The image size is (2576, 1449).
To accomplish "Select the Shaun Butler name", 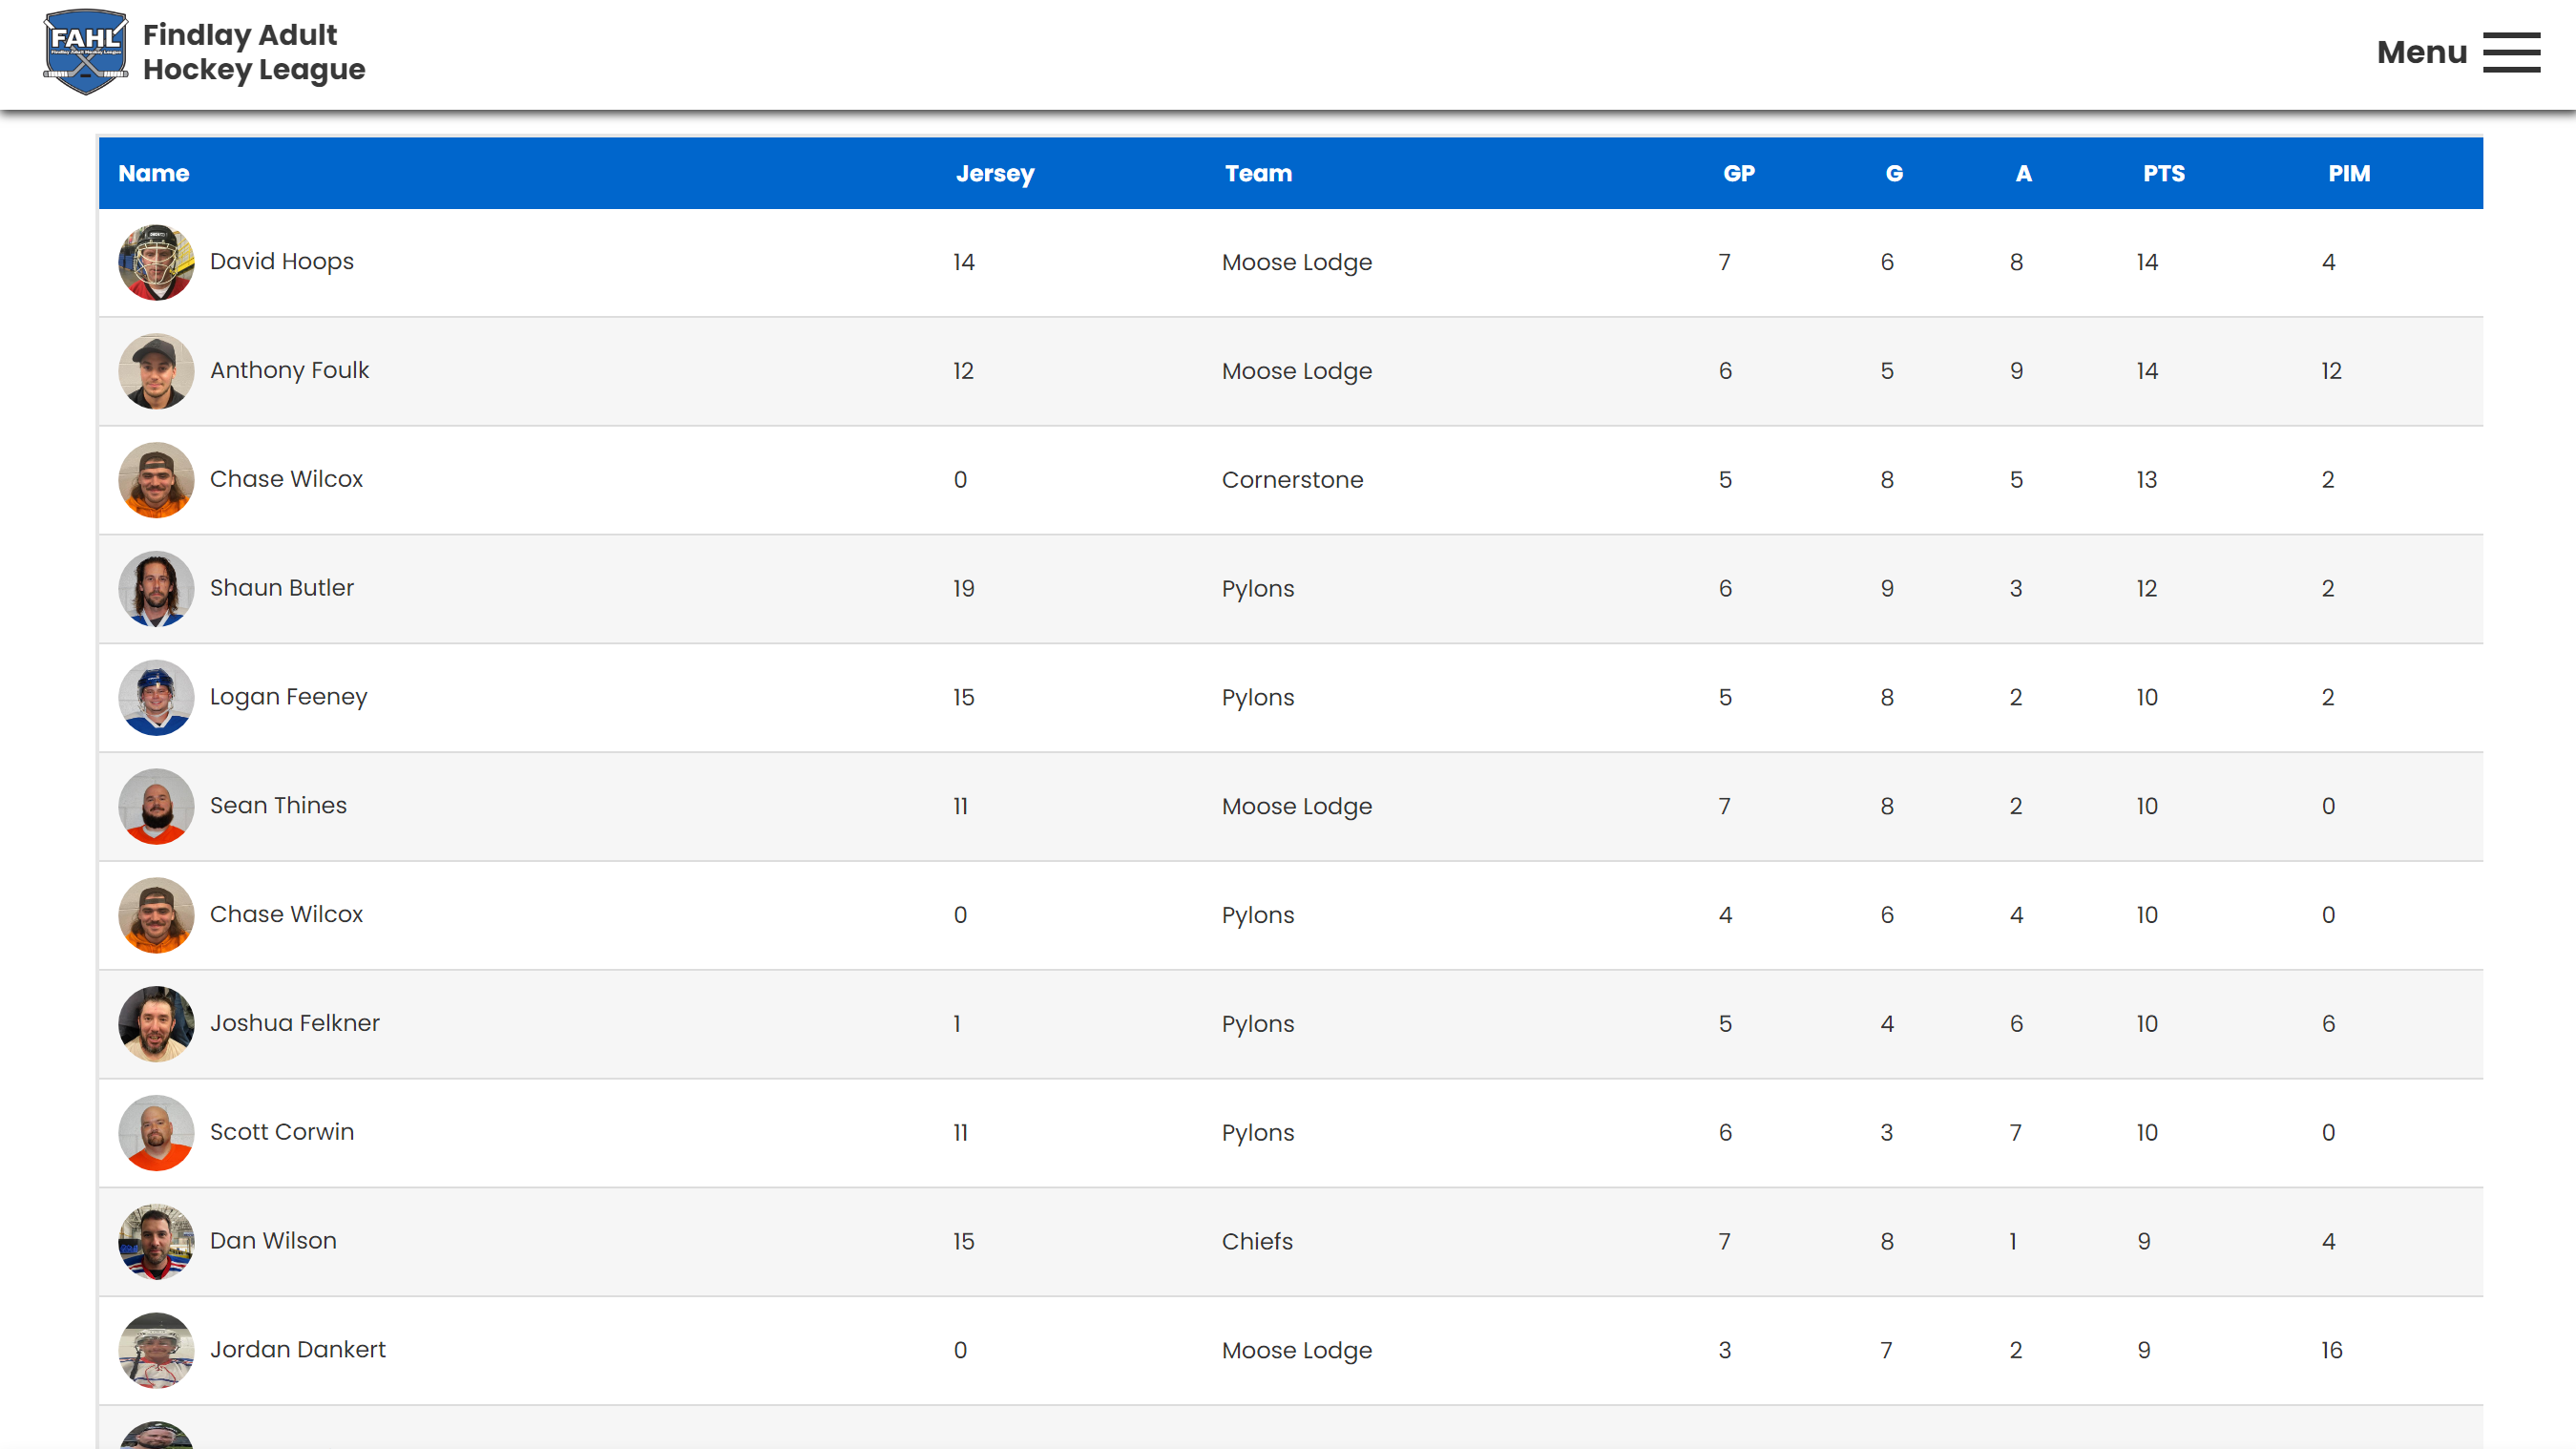I will click(x=281, y=588).
